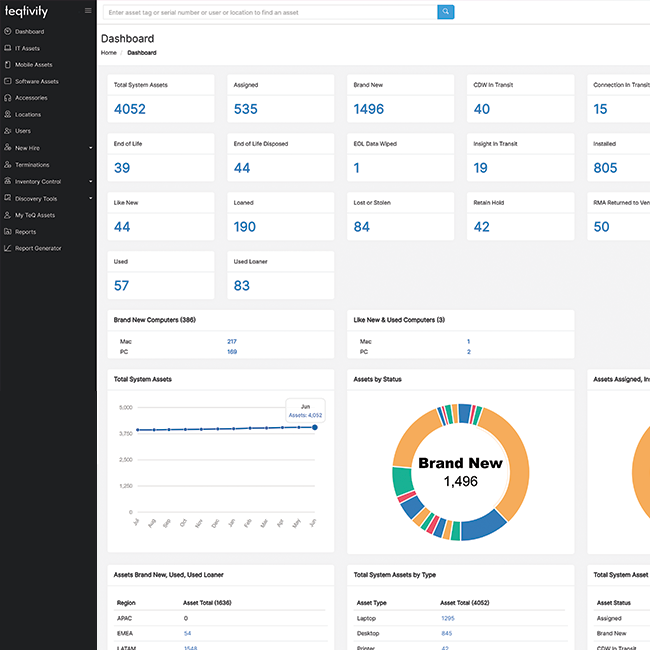Click the Laptop total 1295 link
Image resolution: width=650 pixels, height=650 pixels.
[x=447, y=618]
